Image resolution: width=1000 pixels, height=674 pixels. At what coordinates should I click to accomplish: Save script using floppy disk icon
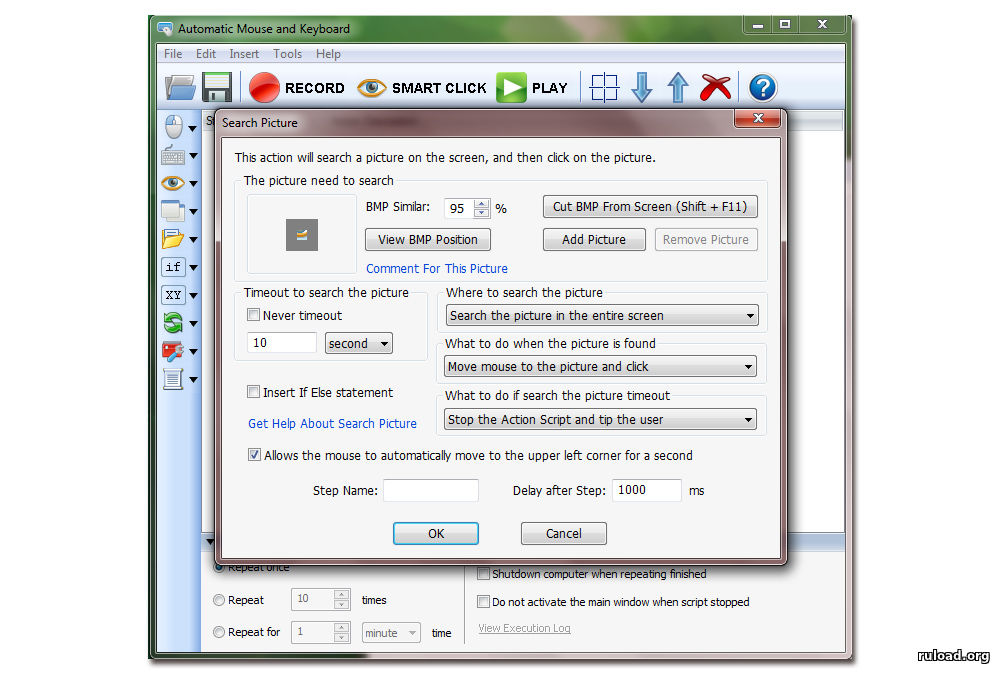point(217,87)
